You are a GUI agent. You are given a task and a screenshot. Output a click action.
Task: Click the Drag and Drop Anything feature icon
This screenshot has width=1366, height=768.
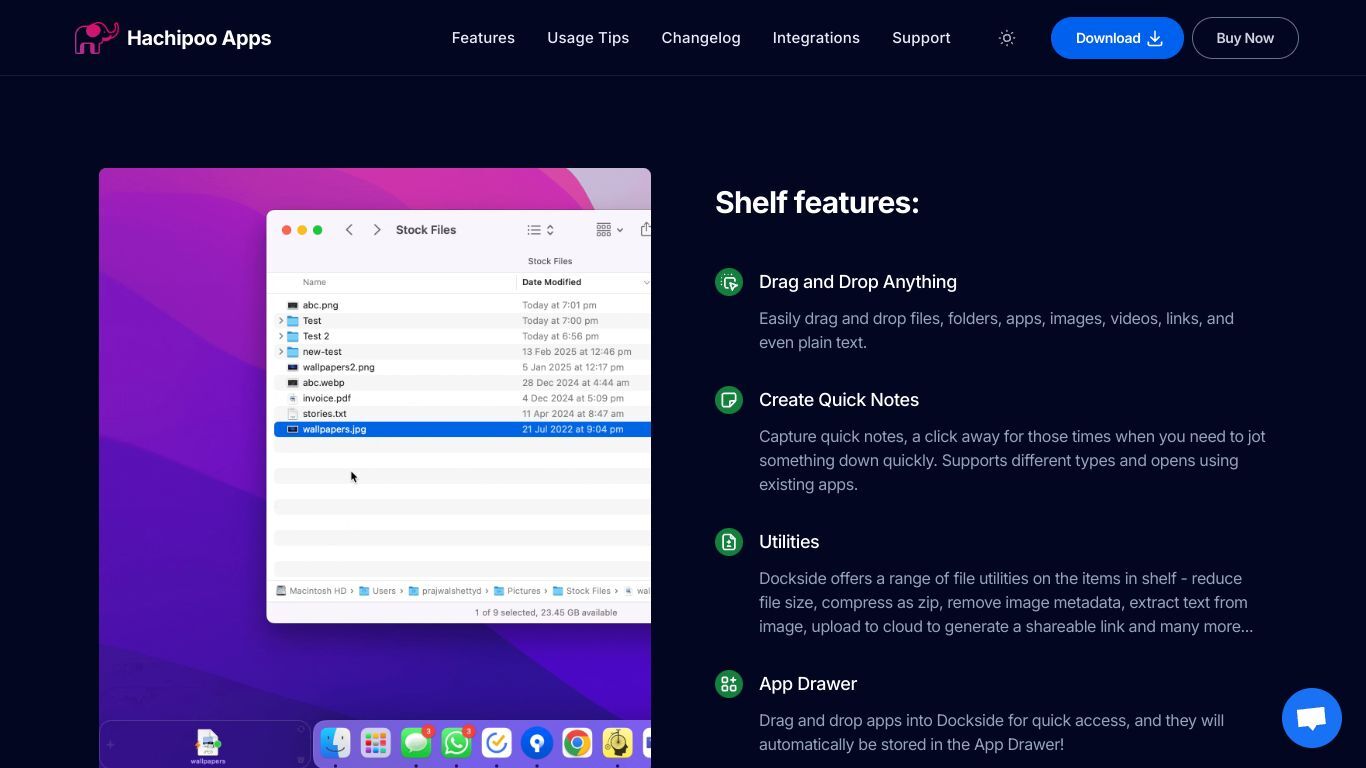729,282
